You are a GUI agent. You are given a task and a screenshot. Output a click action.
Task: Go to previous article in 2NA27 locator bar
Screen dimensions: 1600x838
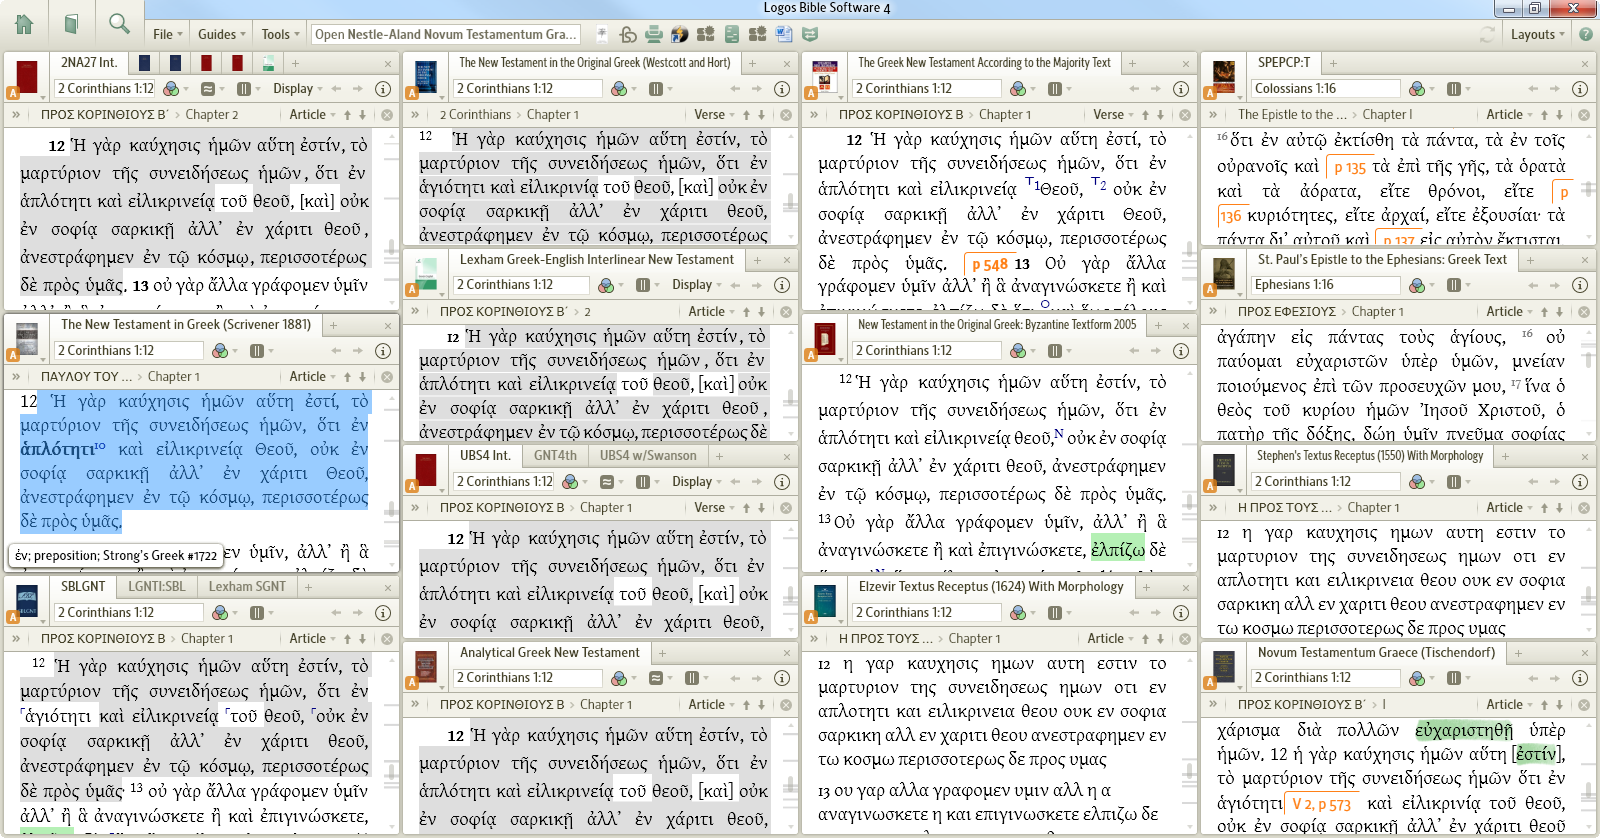pyautogui.click(x=348, y=115)
